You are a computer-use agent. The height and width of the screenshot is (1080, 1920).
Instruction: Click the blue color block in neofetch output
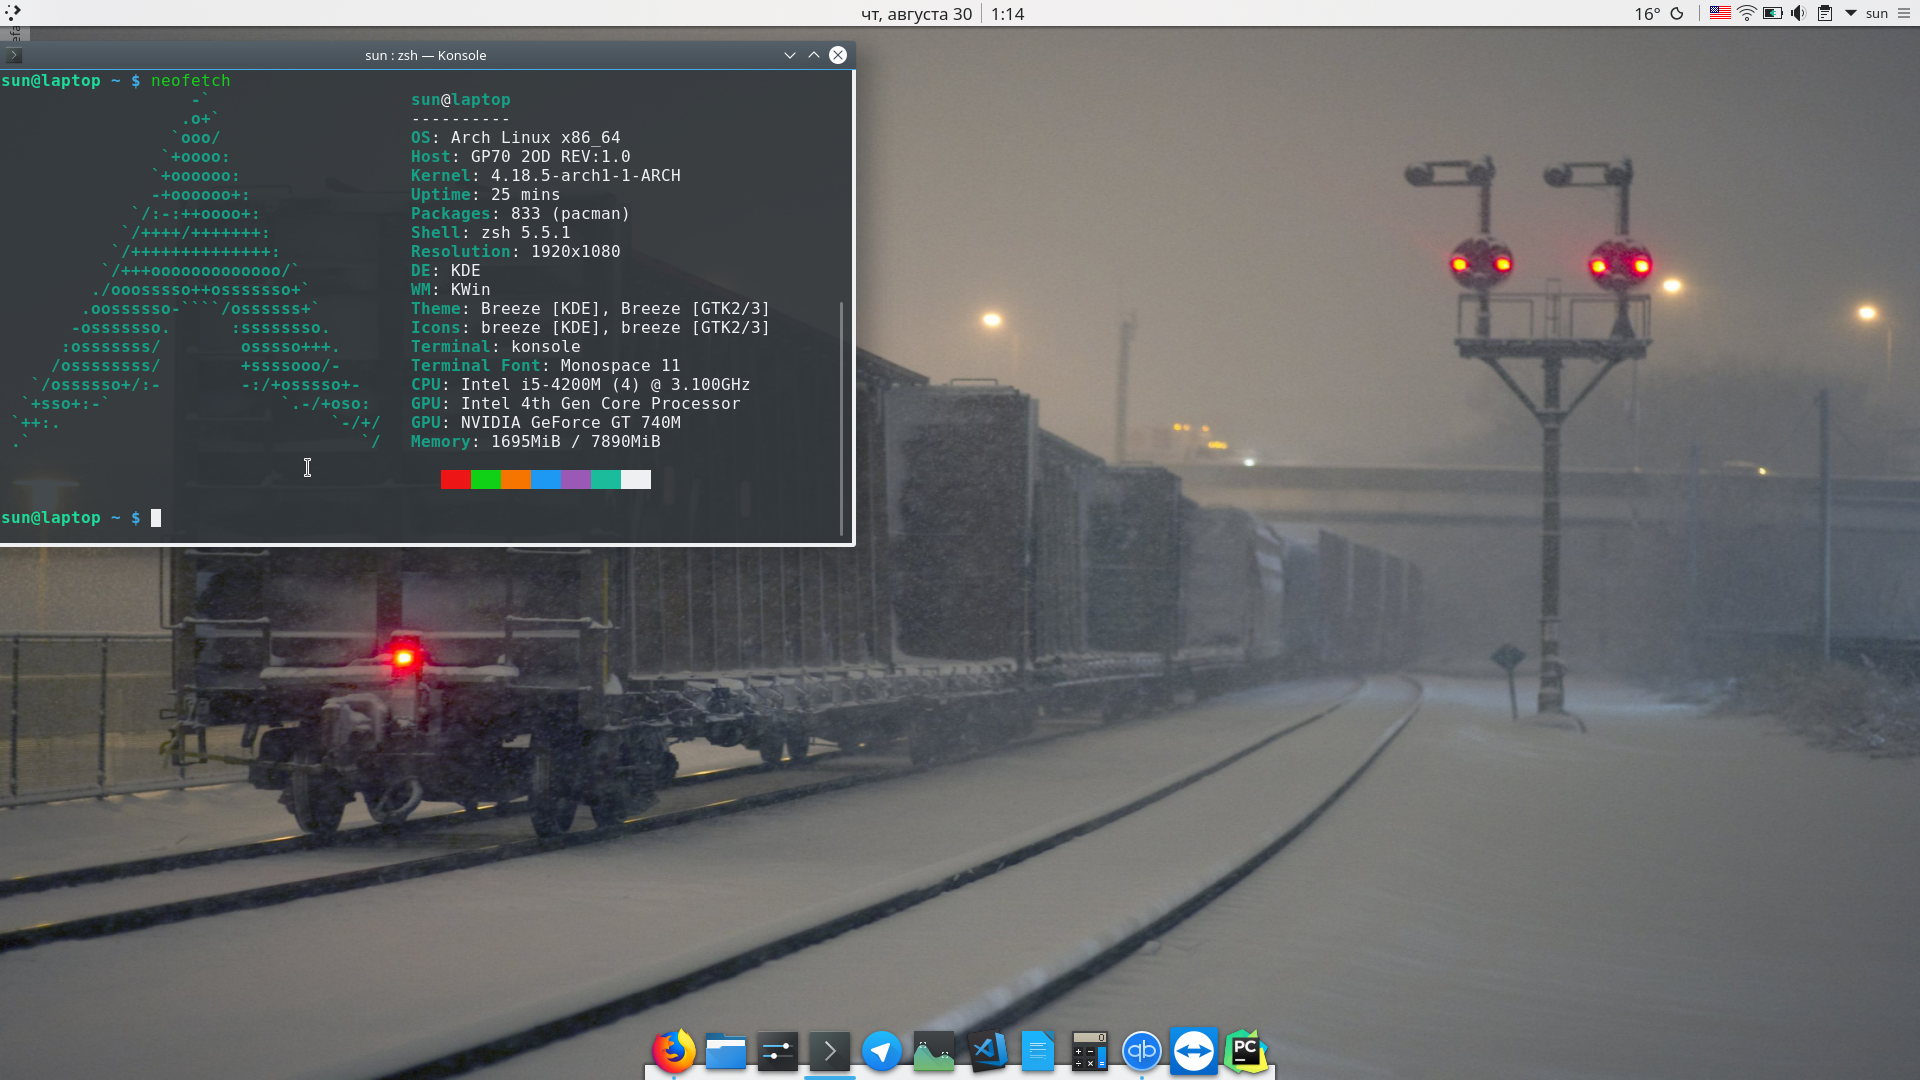point(546,479)
